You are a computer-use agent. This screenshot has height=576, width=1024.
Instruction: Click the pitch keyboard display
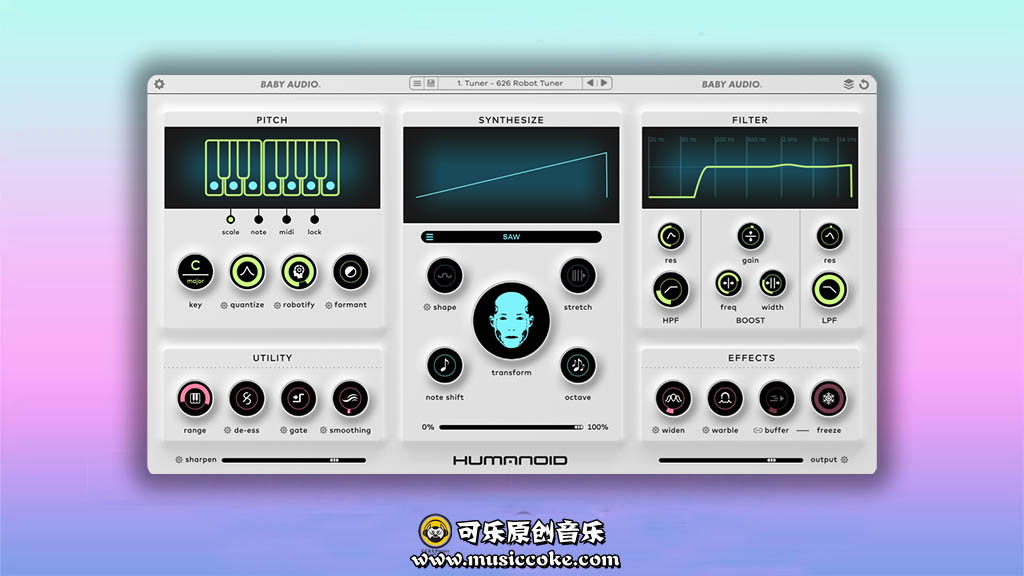click(272, 168)
